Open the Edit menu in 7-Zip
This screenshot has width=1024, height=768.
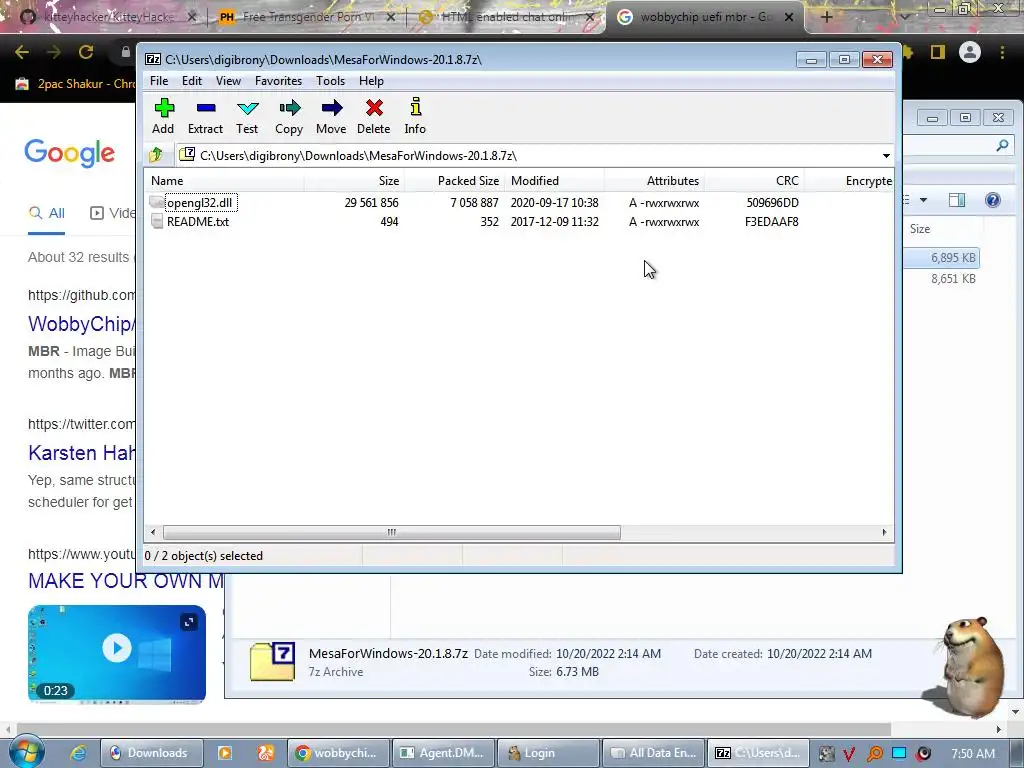pyautogui.click(x=191, y=81)
